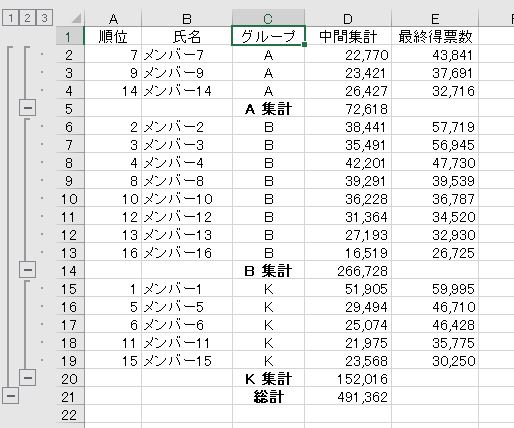This screenshot has height=428, width=514.
Task: Select row 1 header
Action: point(70,36)
